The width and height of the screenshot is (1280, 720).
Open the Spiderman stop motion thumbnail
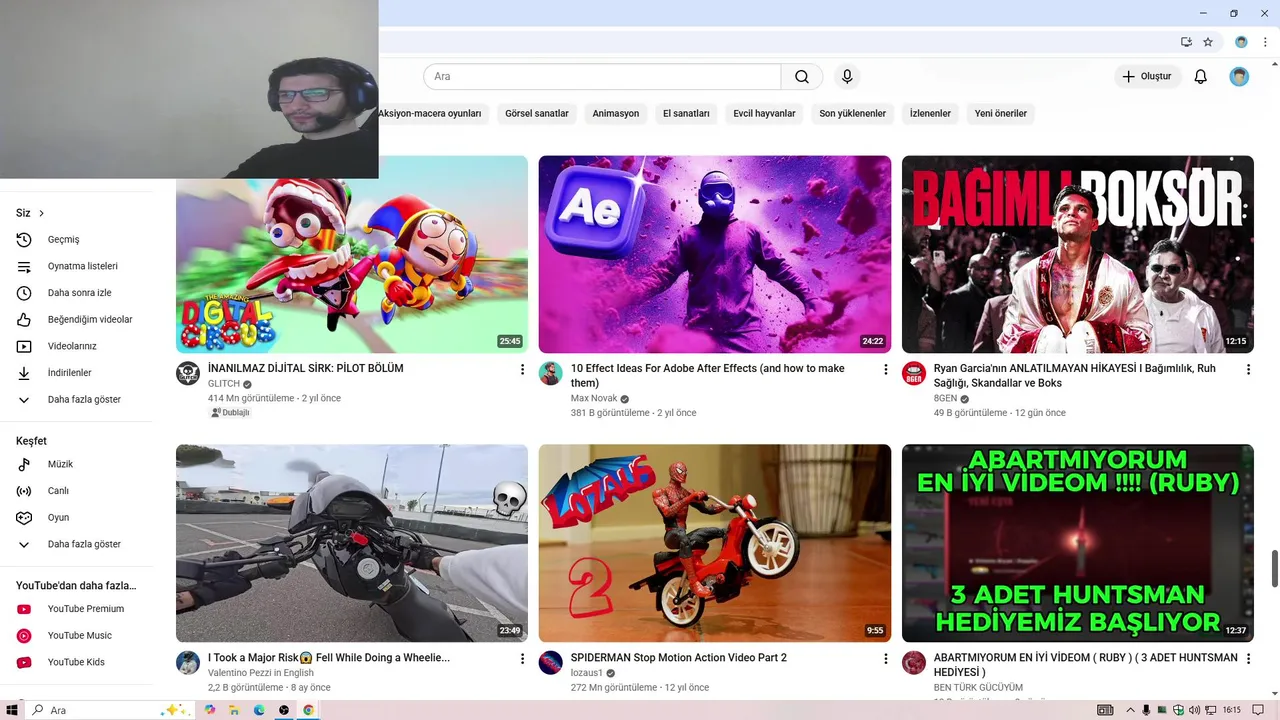point(715,543)
